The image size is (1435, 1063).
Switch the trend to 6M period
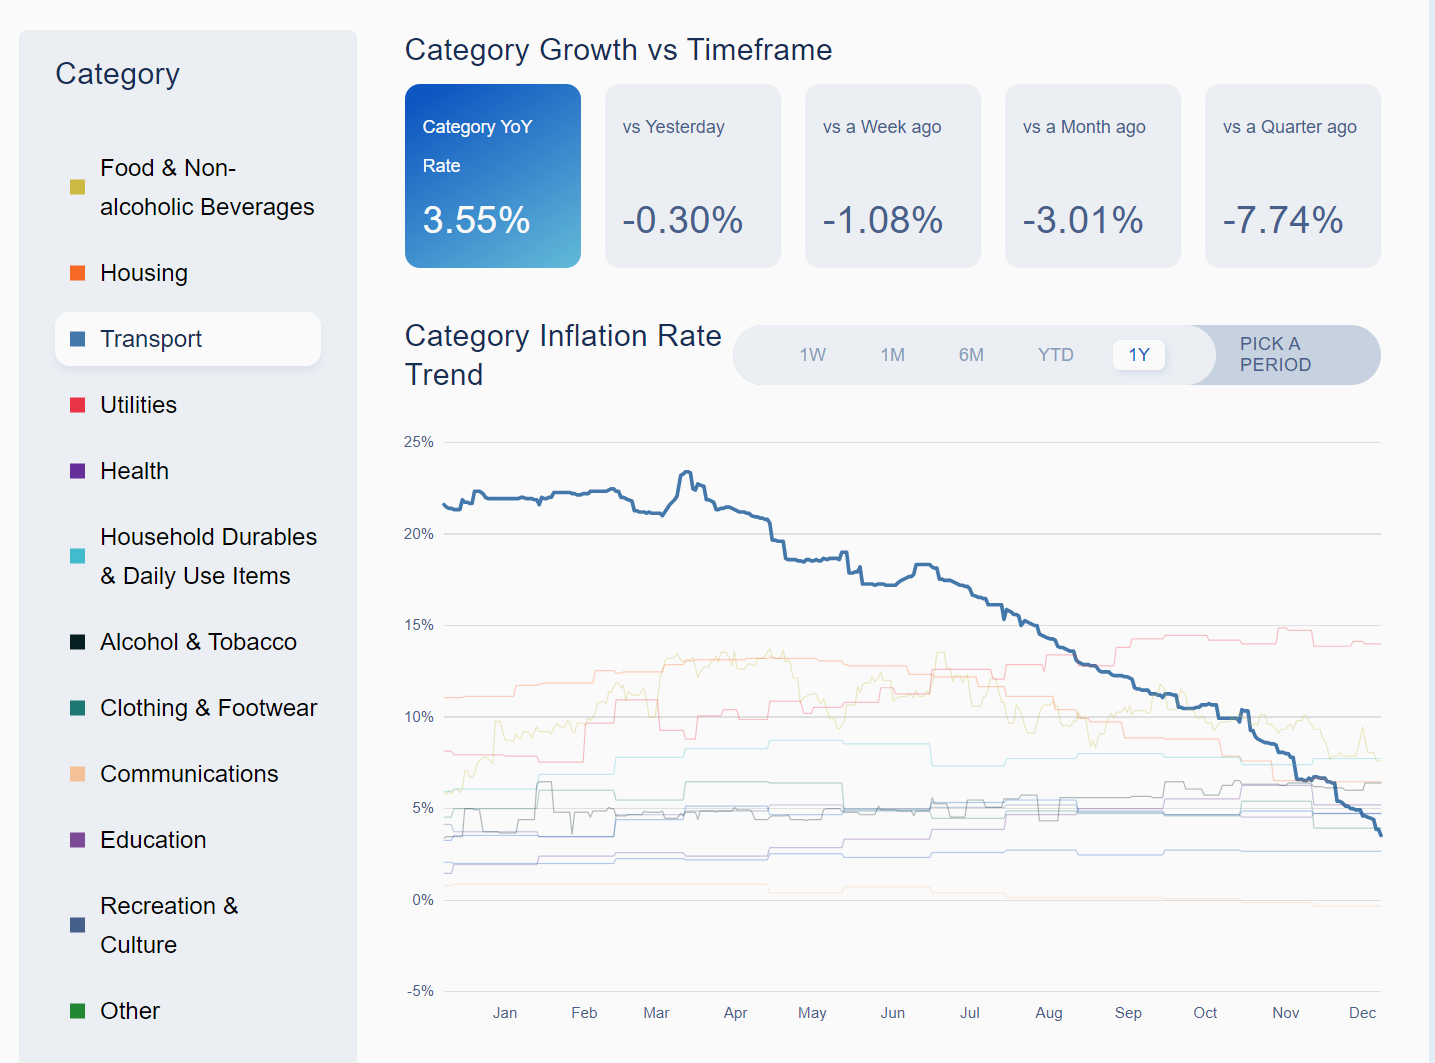(x=971, y=355)
